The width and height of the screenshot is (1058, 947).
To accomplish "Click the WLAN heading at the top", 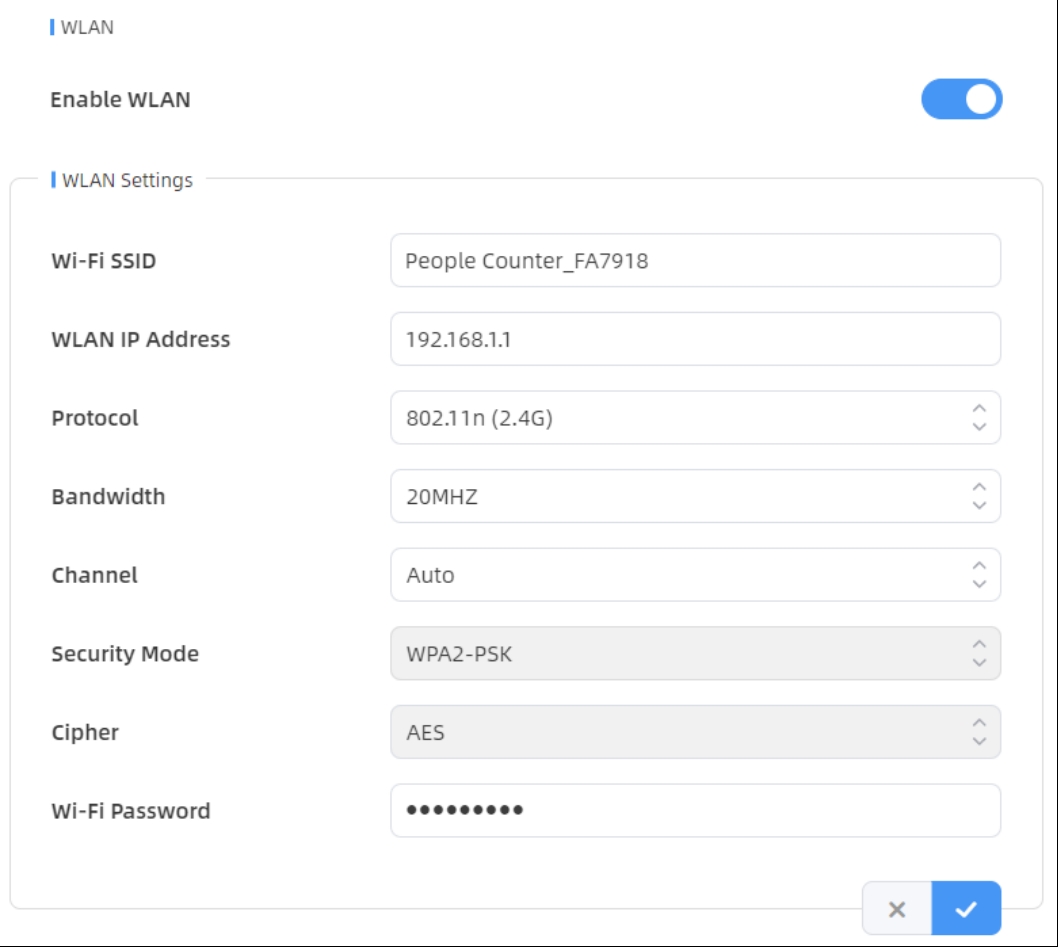I will pyautogui.click(x=87, y=27).
